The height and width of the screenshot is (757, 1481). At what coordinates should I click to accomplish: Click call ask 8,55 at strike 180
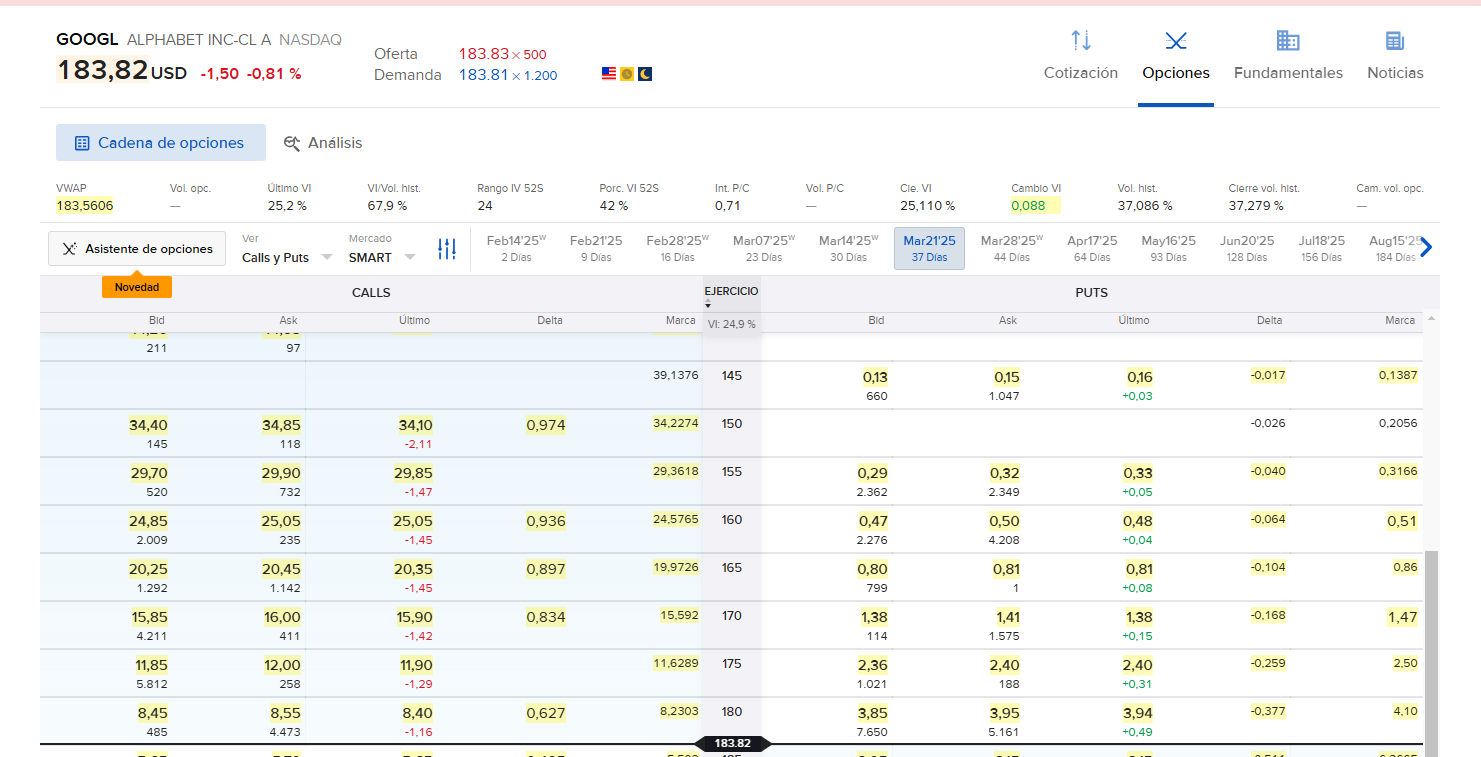[283, 713]
